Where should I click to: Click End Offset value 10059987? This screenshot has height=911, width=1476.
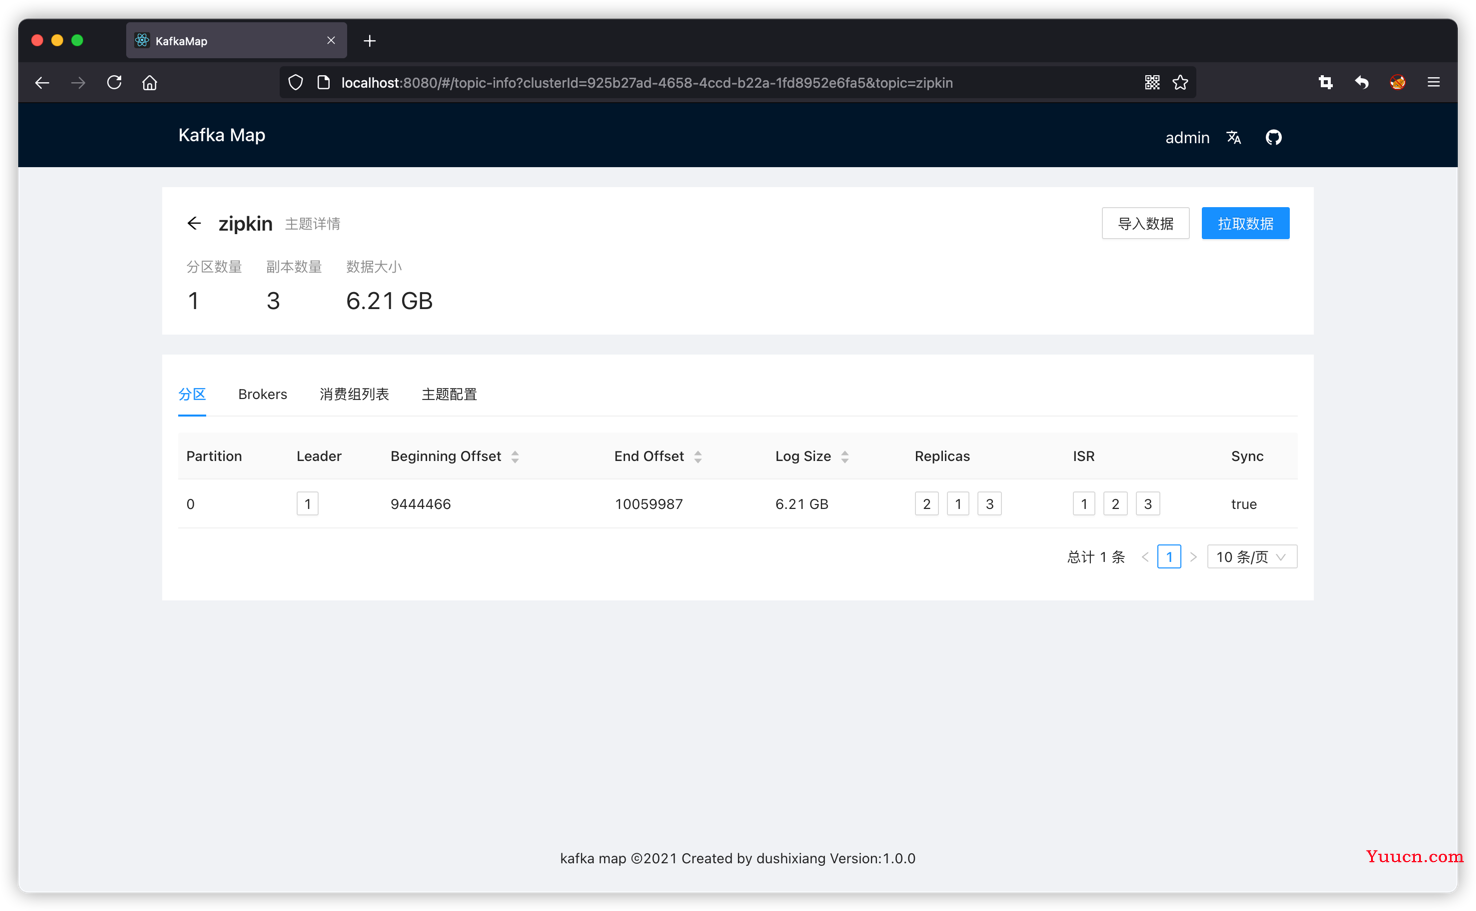pyautogui.click(x=649, y=504)
